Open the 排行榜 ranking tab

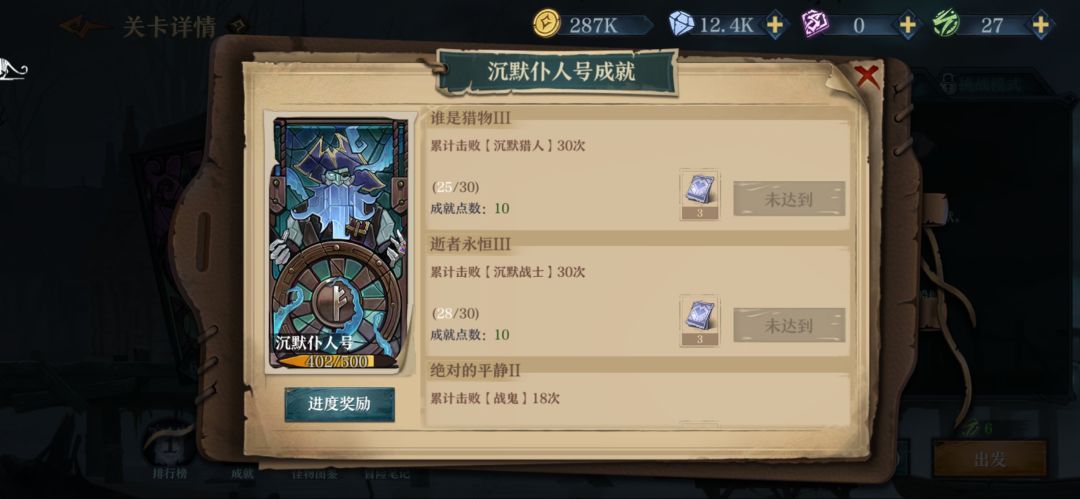[170, 473]
